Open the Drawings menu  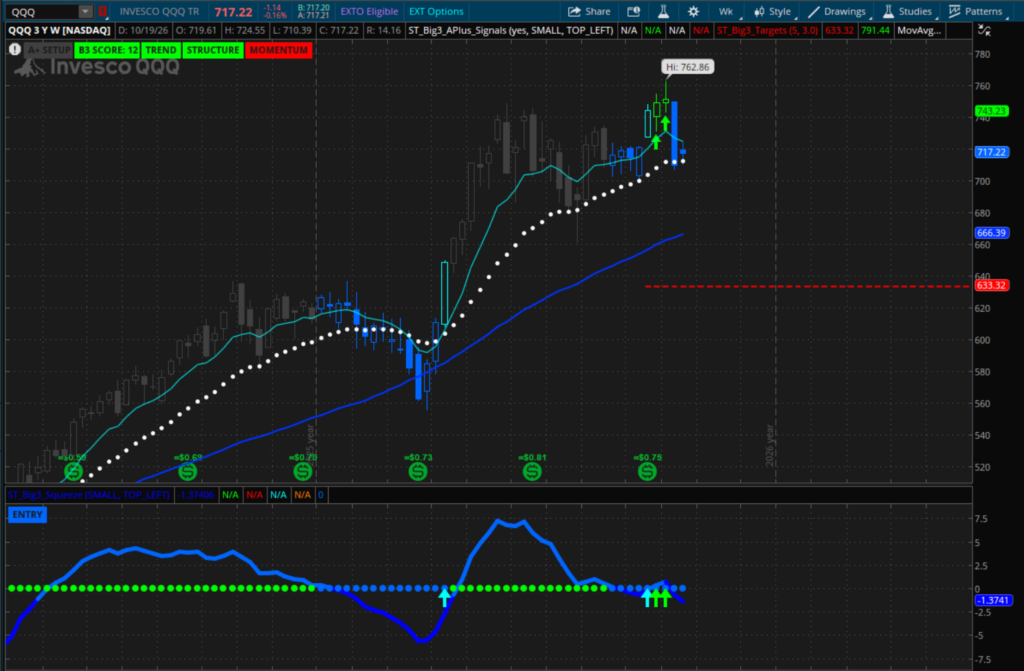[x=837, y=11]
